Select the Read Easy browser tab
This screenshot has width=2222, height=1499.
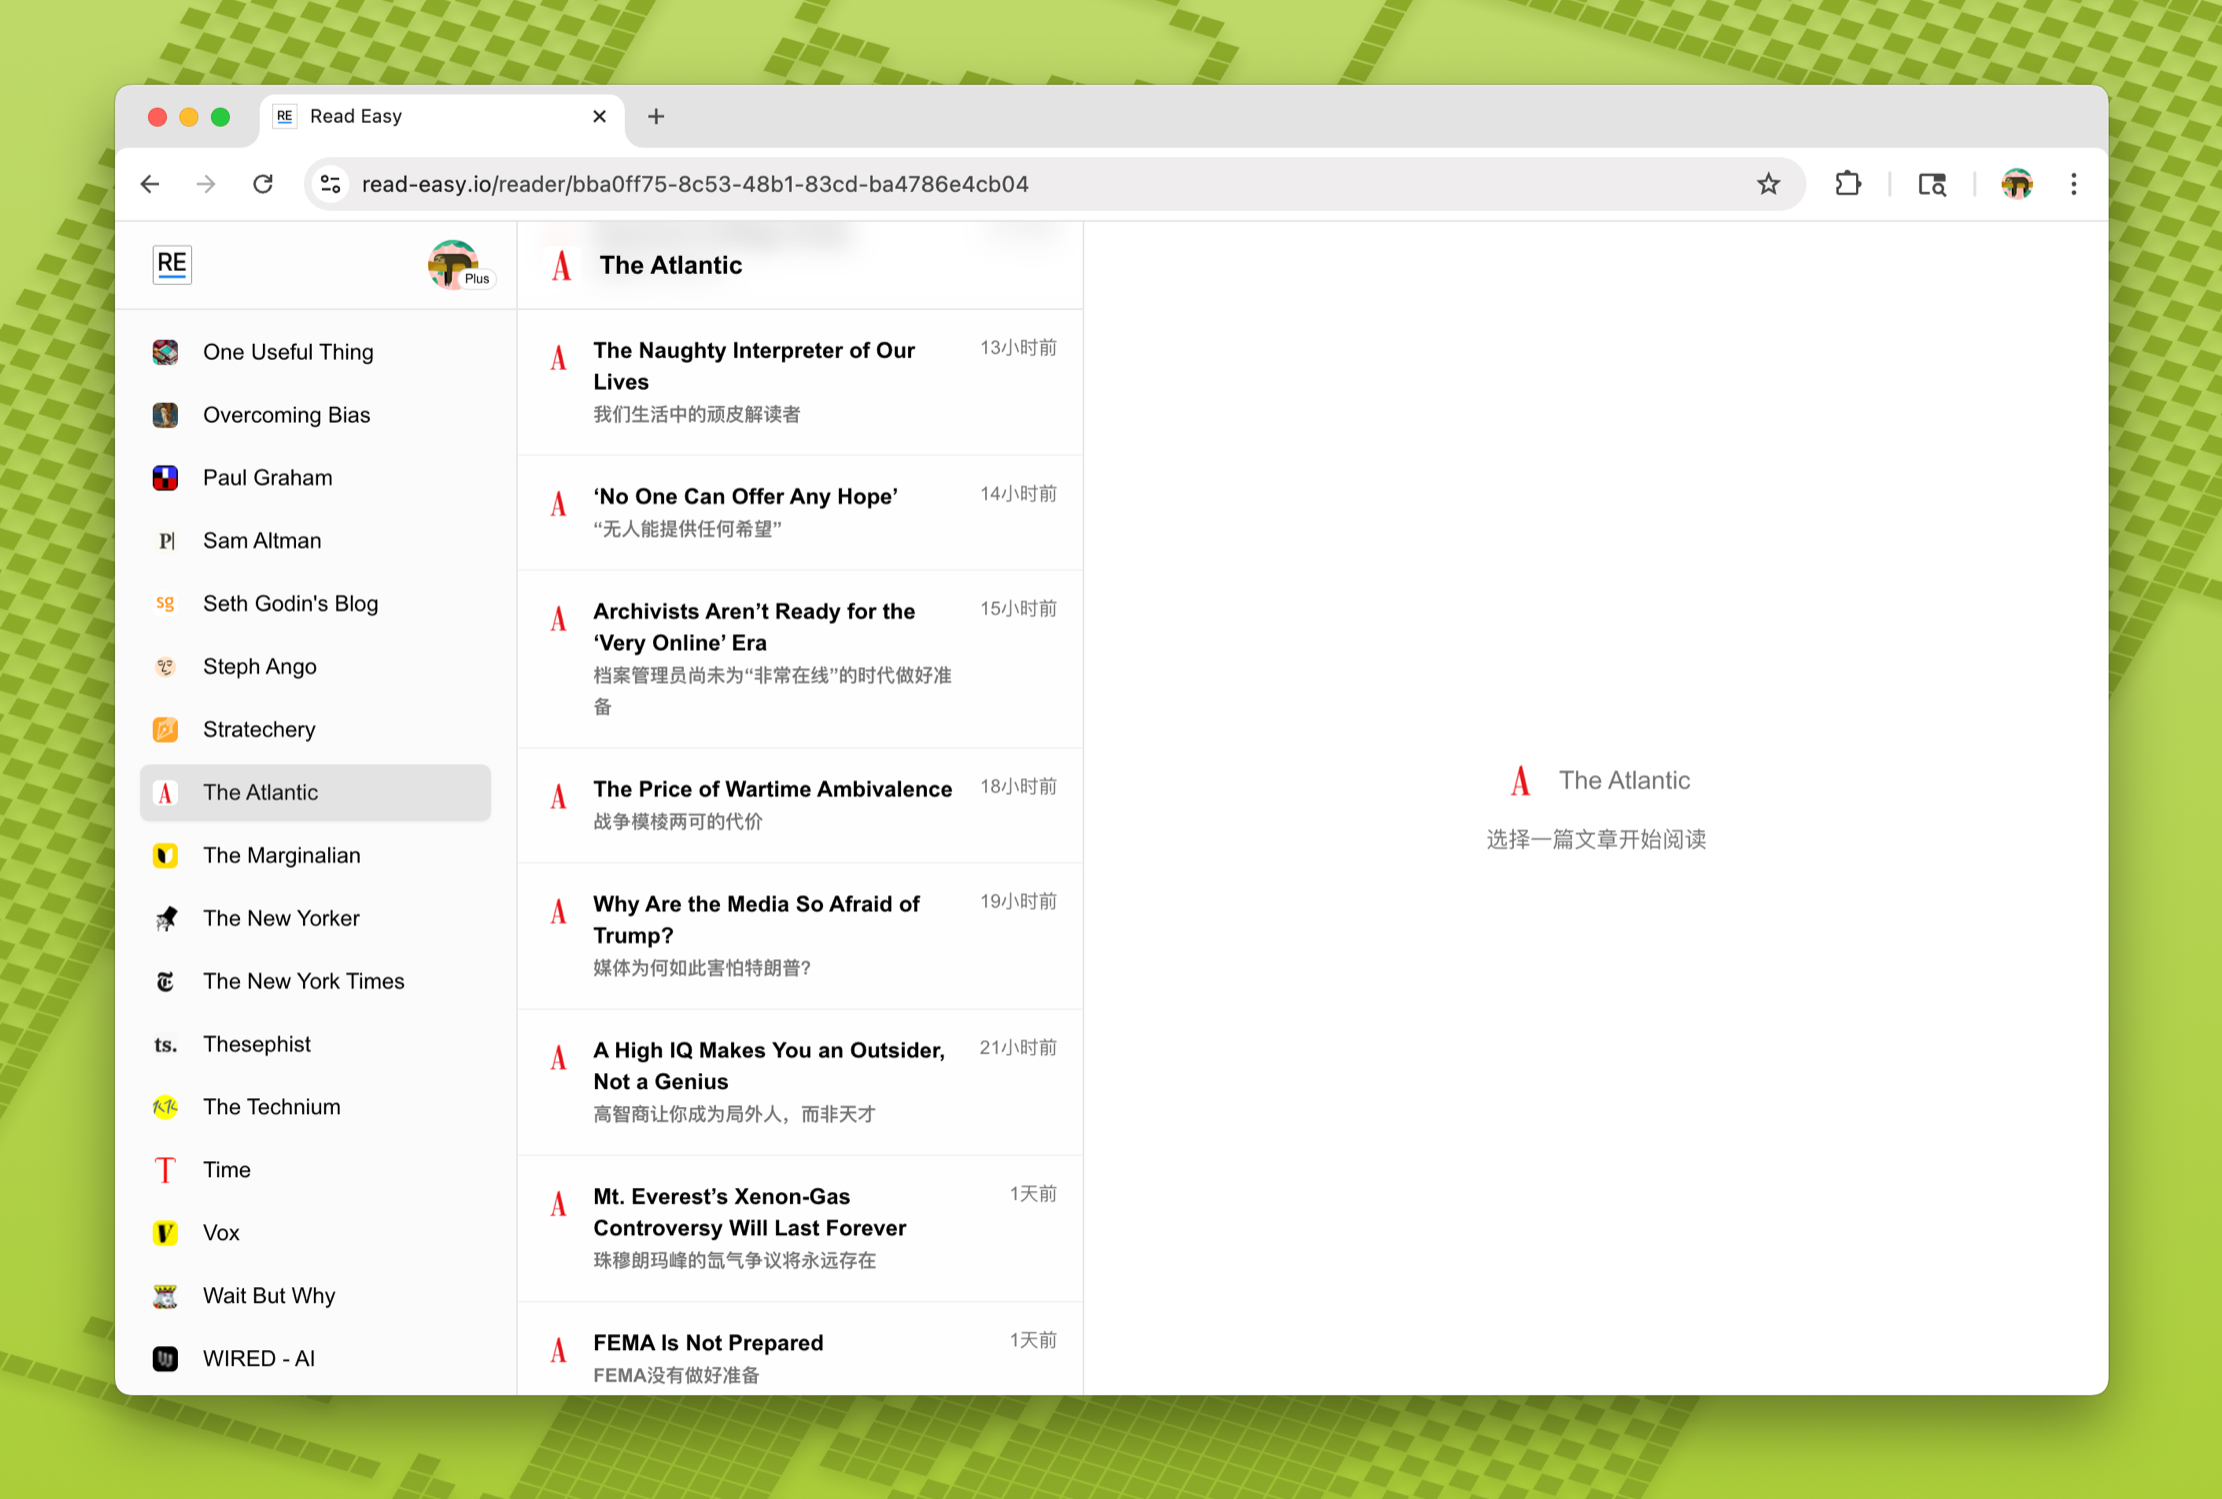tap(442, 117)
